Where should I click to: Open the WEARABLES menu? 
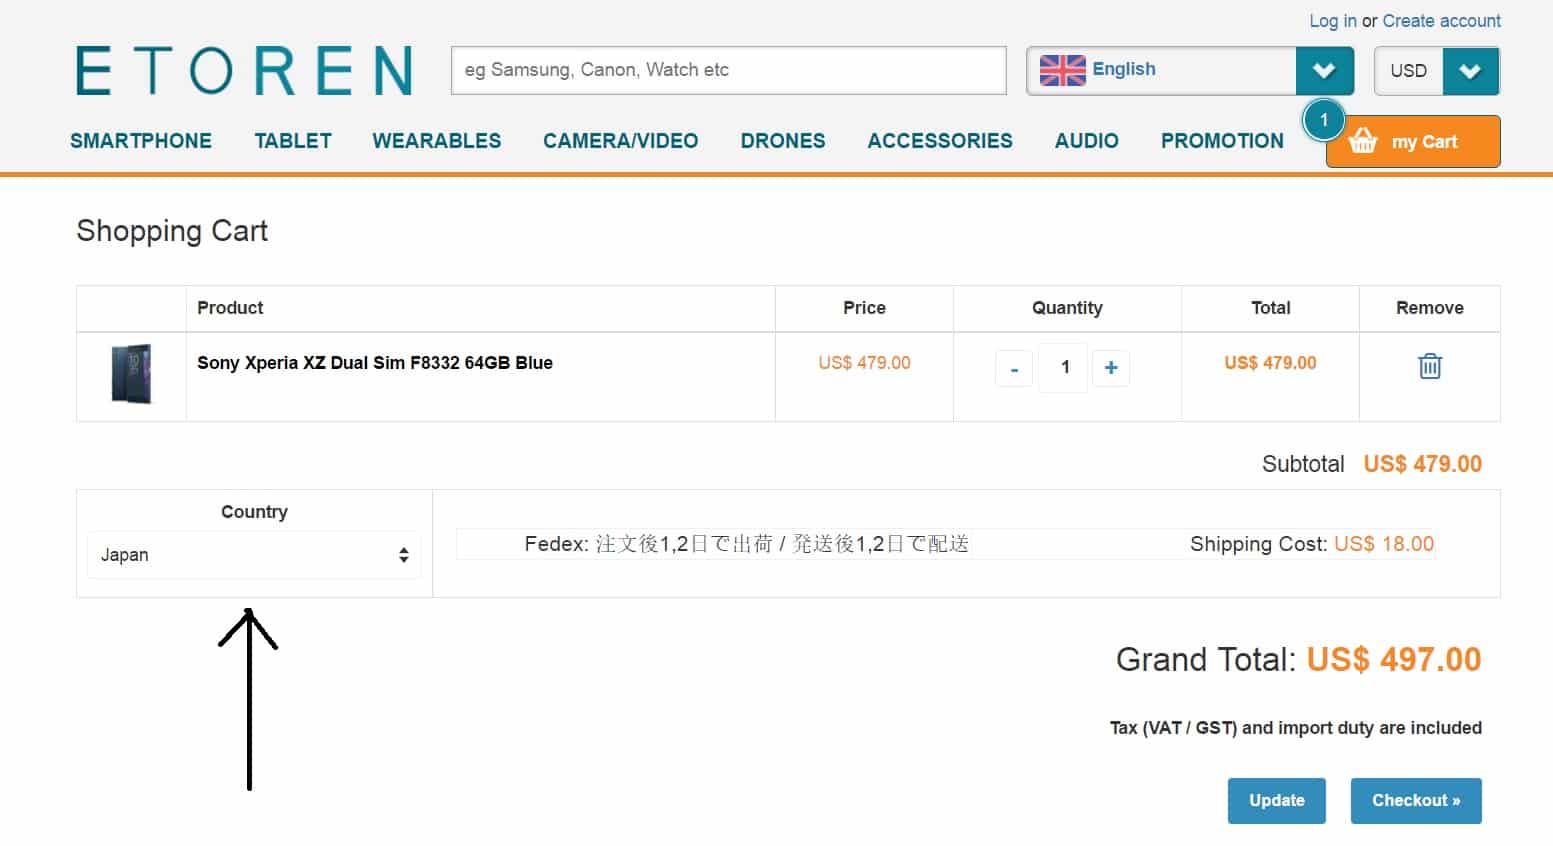tap(437, 141)
